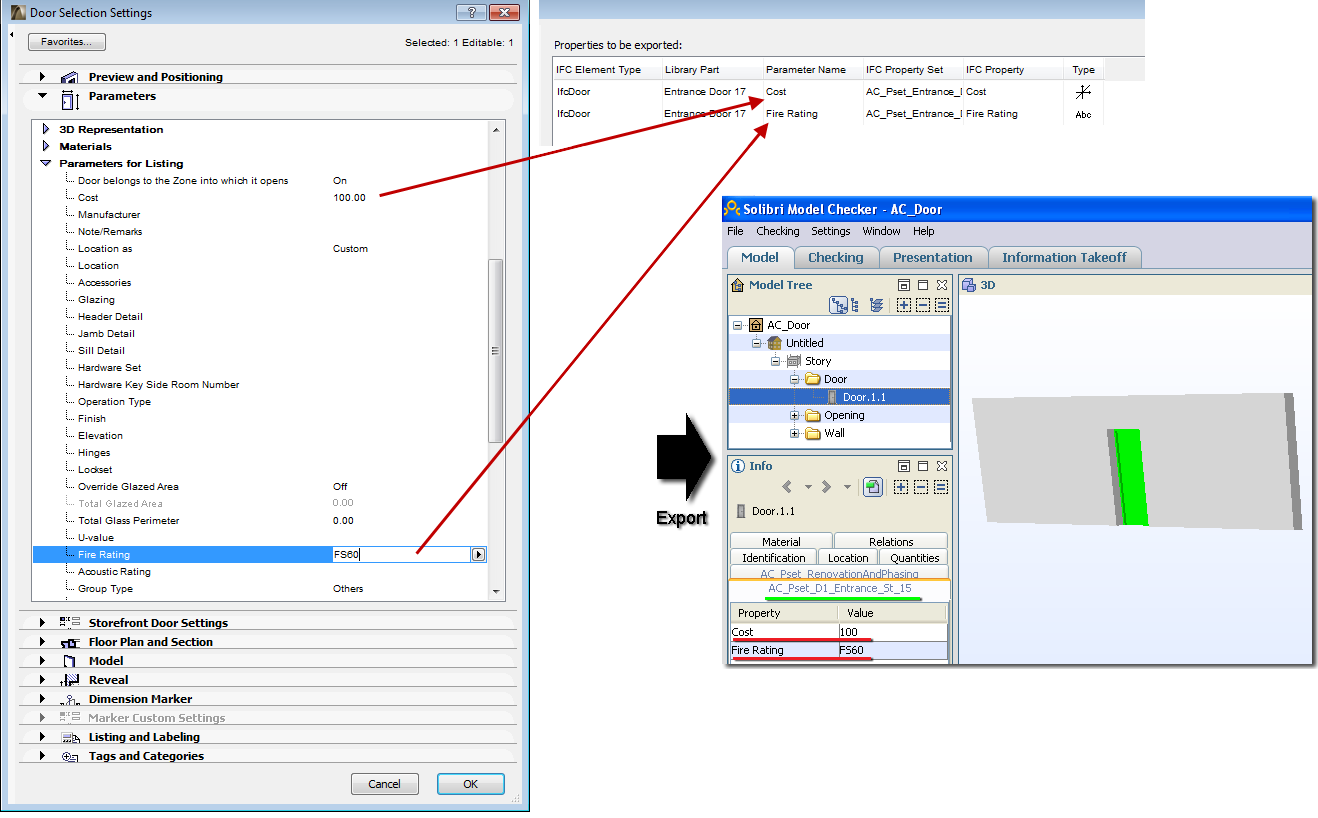Screen dimensions: 1318x818
Task: Click the Info panel back arrow
Action: point(787,487)
